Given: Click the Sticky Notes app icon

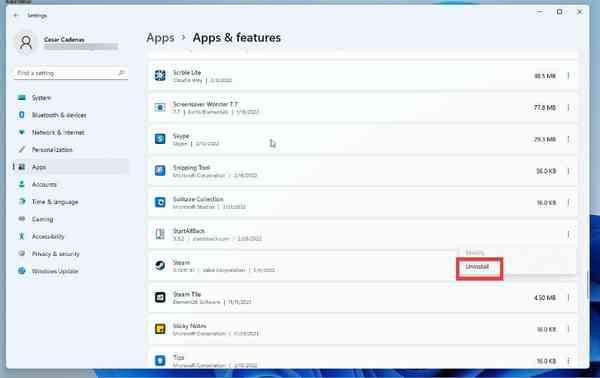Looking at the screenshot, I should coord(160,329).
